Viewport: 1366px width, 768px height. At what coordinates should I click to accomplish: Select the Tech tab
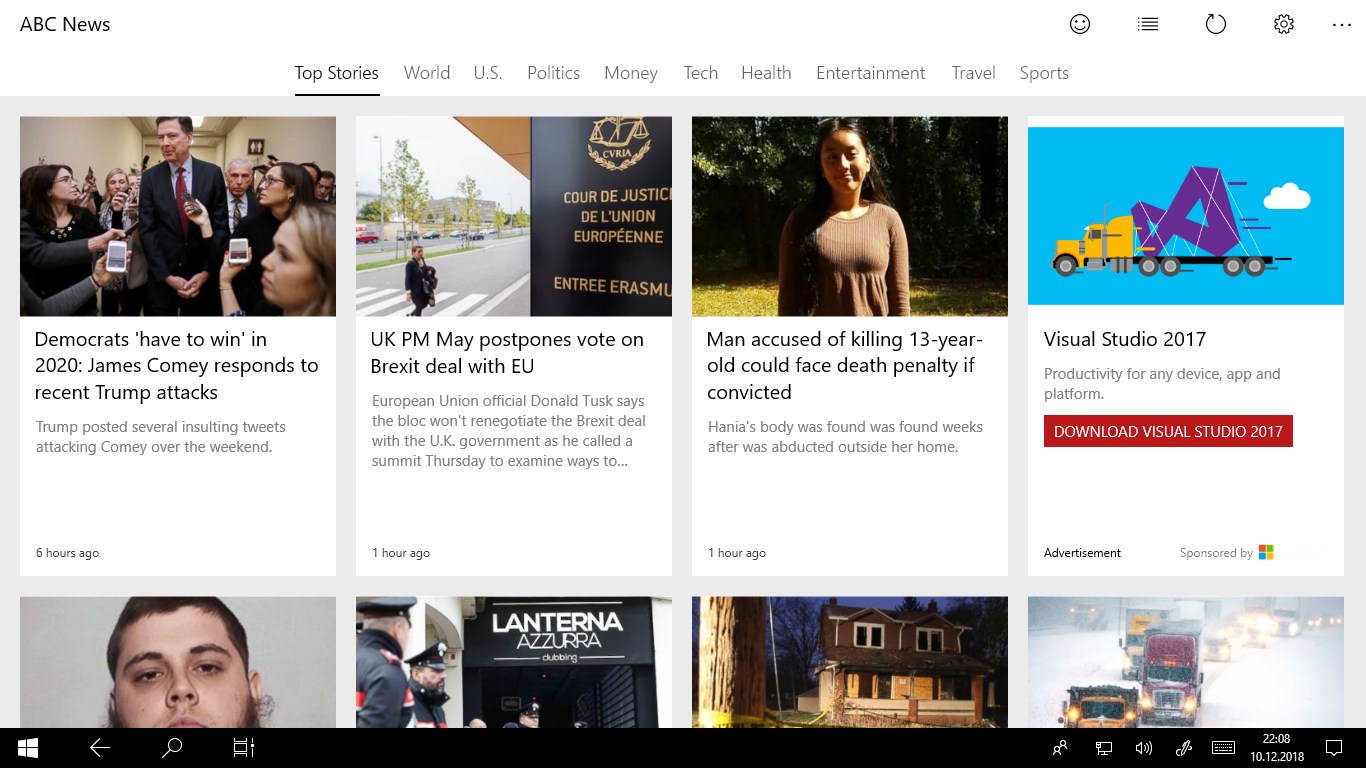coord(701,73)
